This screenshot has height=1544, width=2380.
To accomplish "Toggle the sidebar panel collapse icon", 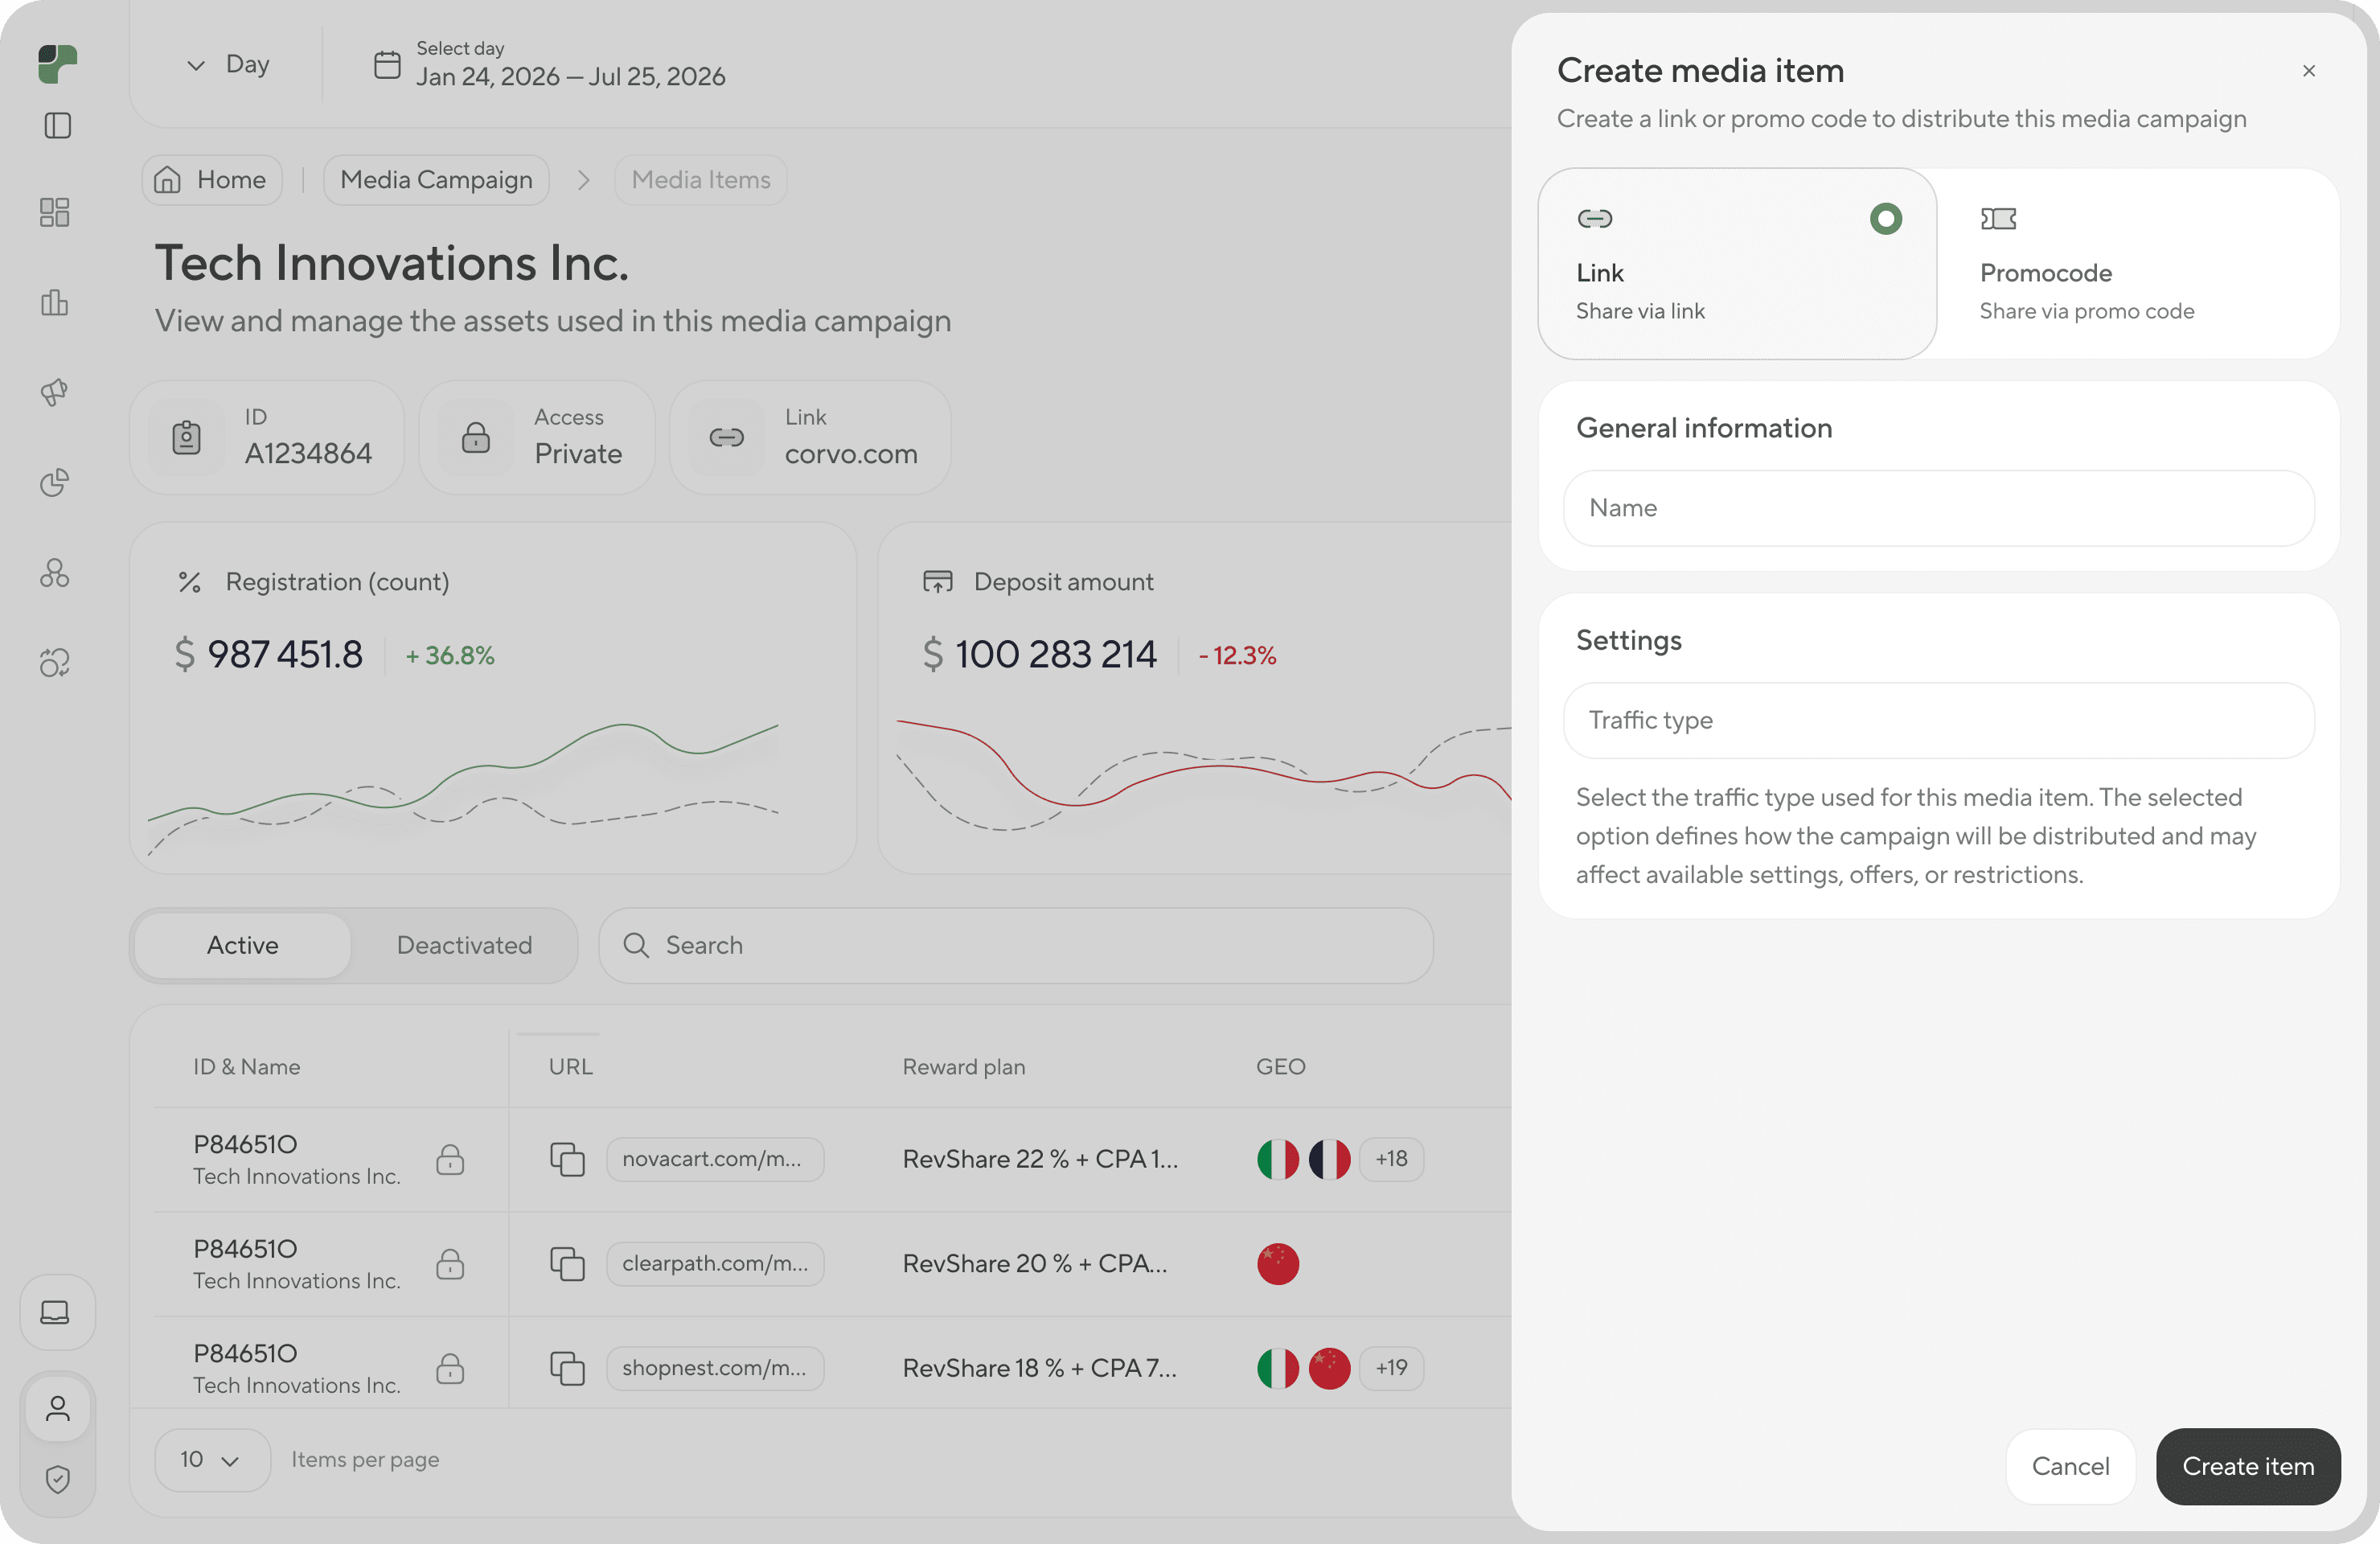I will point(57,126).
